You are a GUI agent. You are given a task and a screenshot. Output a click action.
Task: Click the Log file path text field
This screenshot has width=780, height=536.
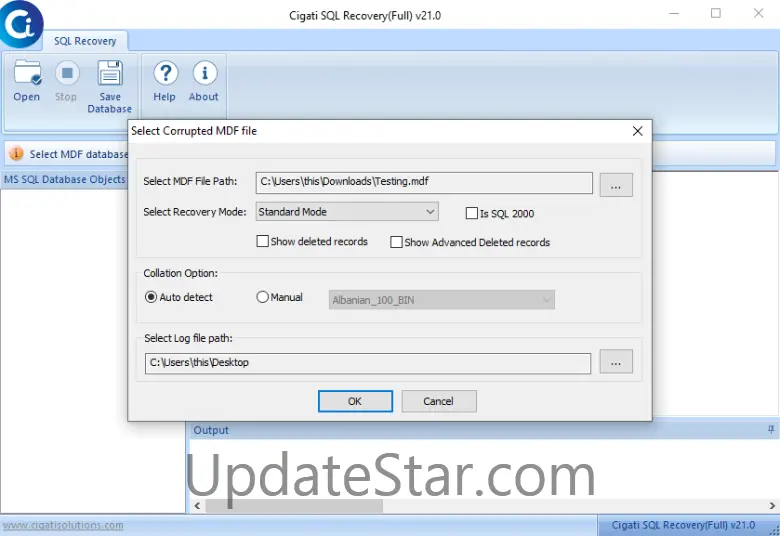[x=368, y=363]
